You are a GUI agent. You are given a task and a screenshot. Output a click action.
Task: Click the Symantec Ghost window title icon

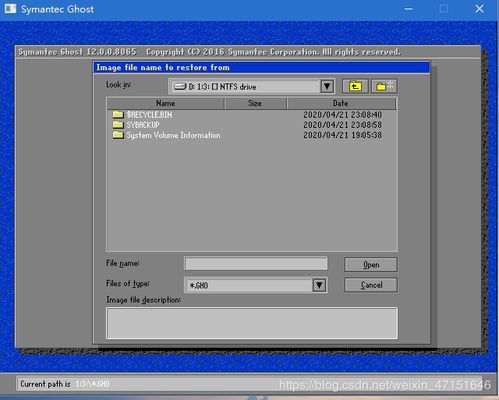click(10, 9)
